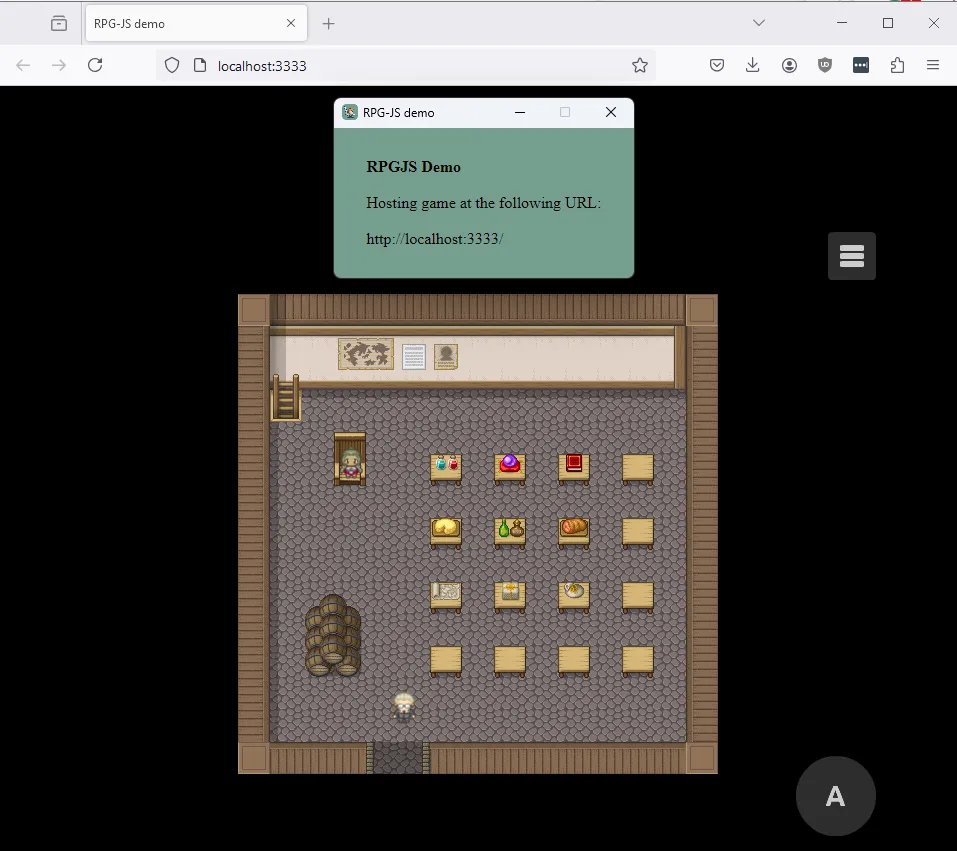
Task: Close the small RPG-JS demo window
Action: (x=611, y=112)
